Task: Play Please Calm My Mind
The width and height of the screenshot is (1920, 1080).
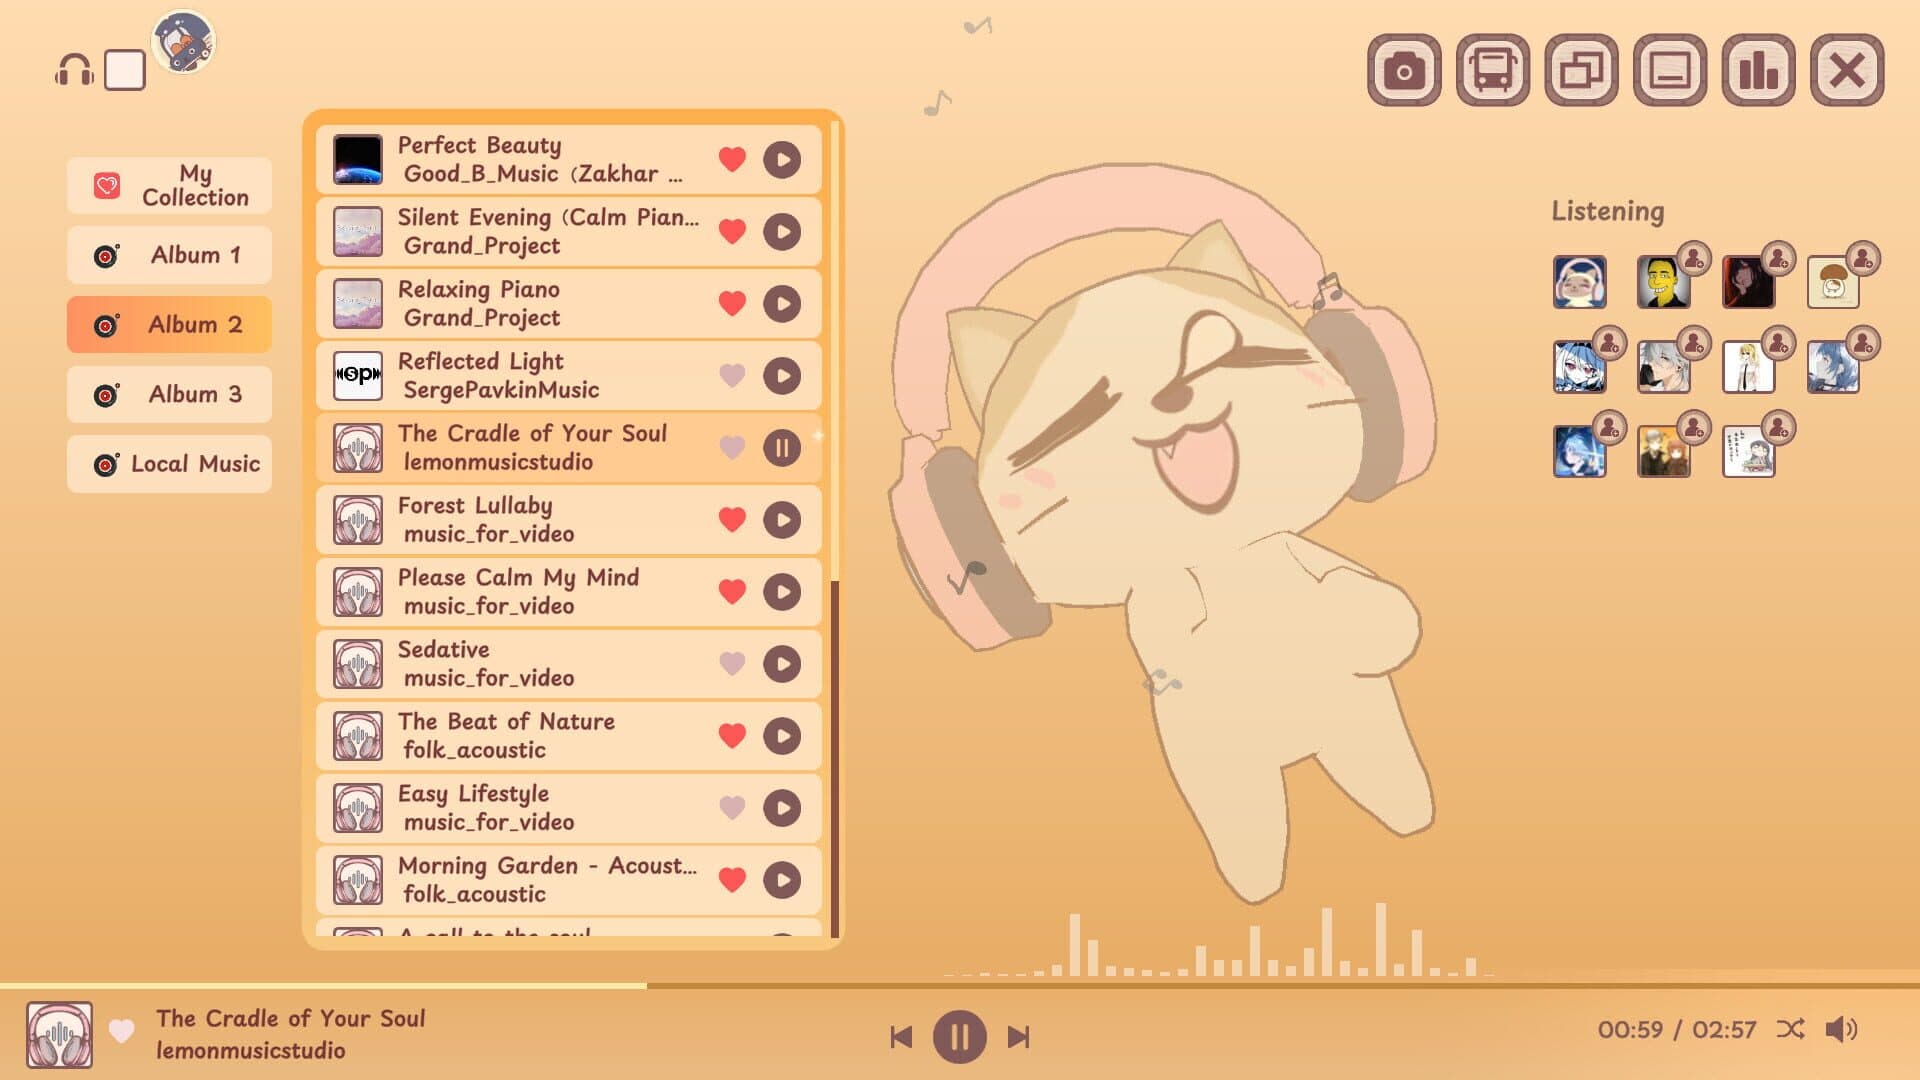Action: (x=782, y=592)
